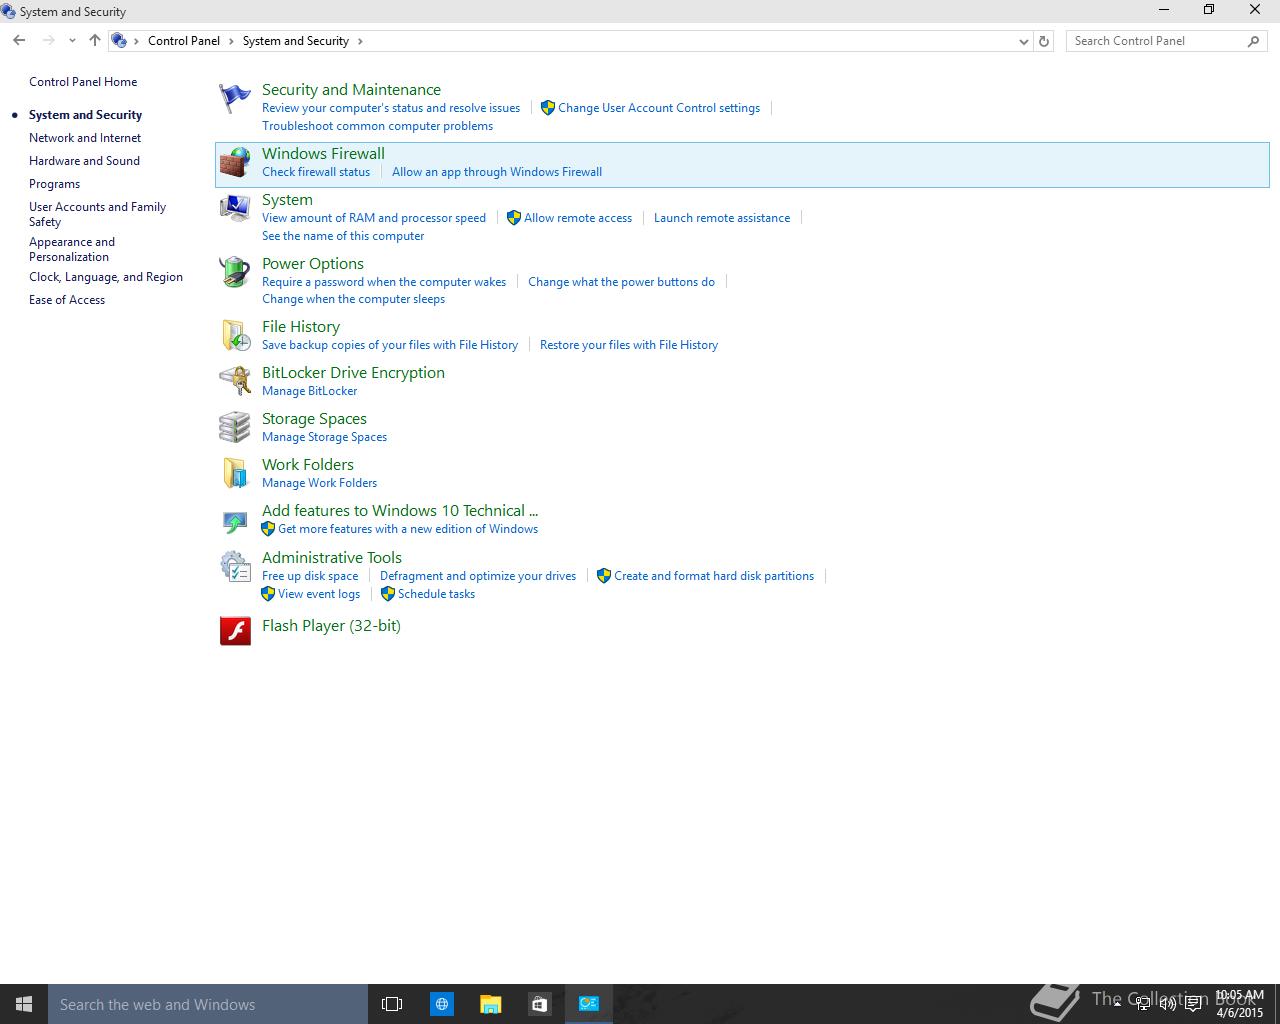
Task: Click Allow an app through Windows Firewall
Action: point(497,172)
